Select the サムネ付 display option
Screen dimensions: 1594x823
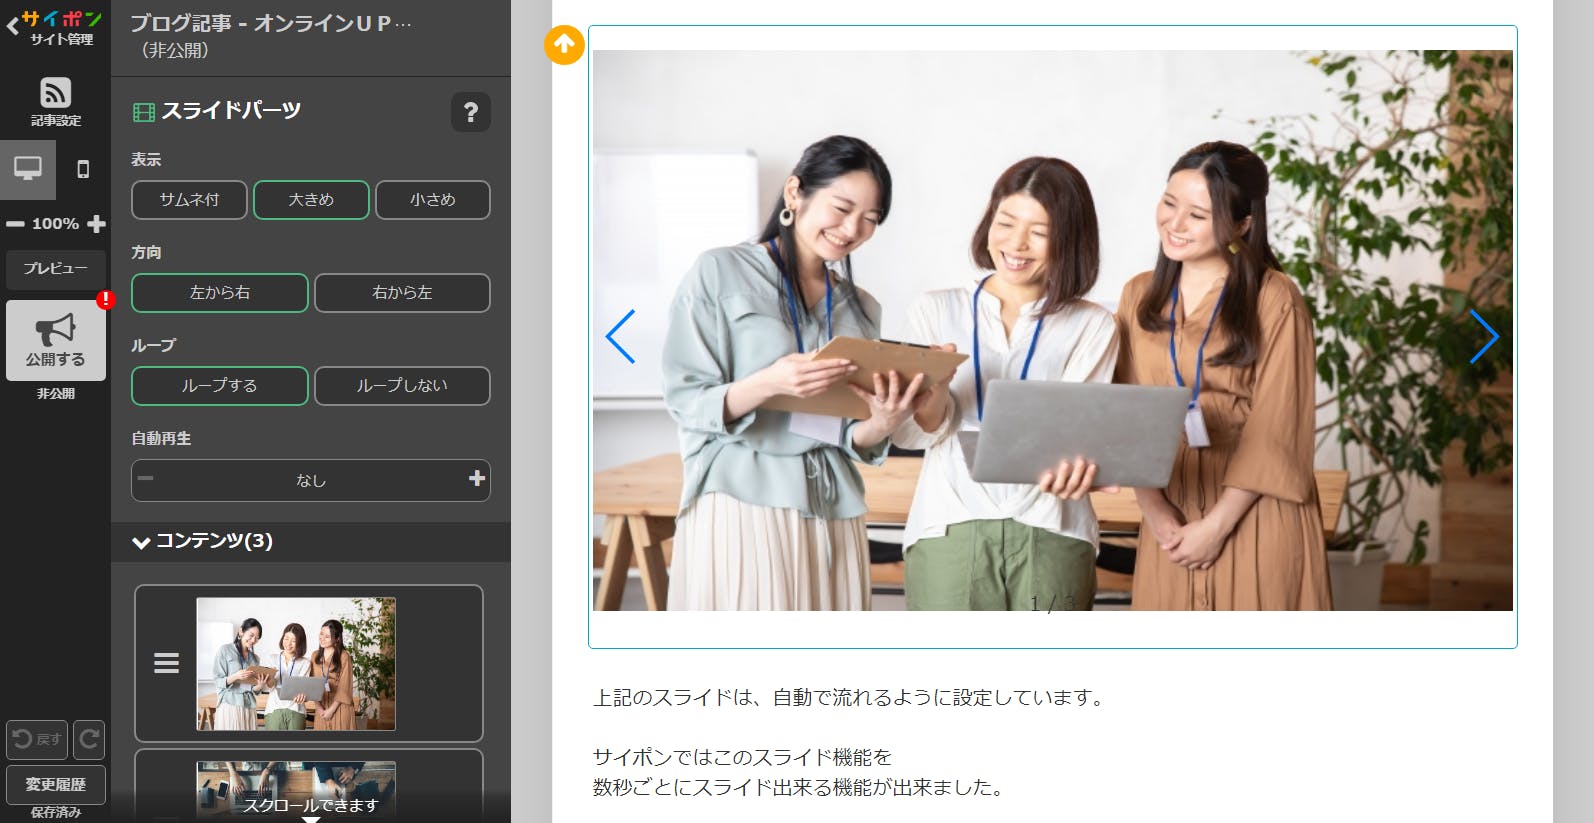pyautogui.click(x=189, y=200)
